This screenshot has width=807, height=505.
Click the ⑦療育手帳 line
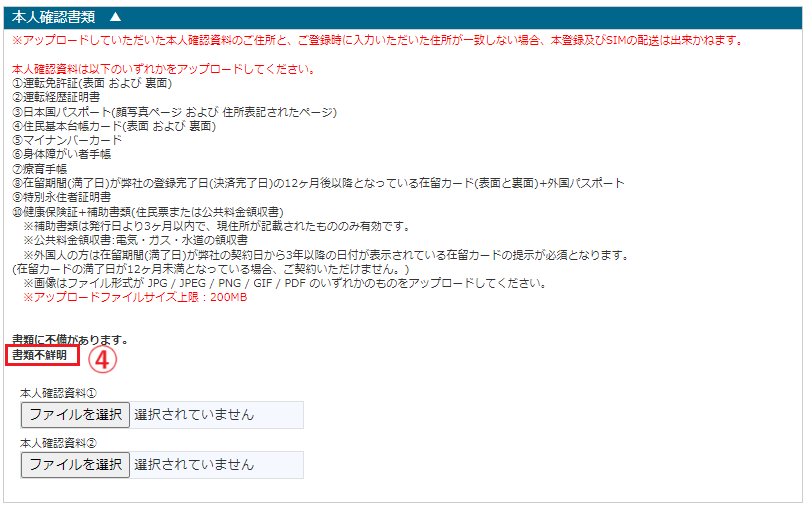40,169
